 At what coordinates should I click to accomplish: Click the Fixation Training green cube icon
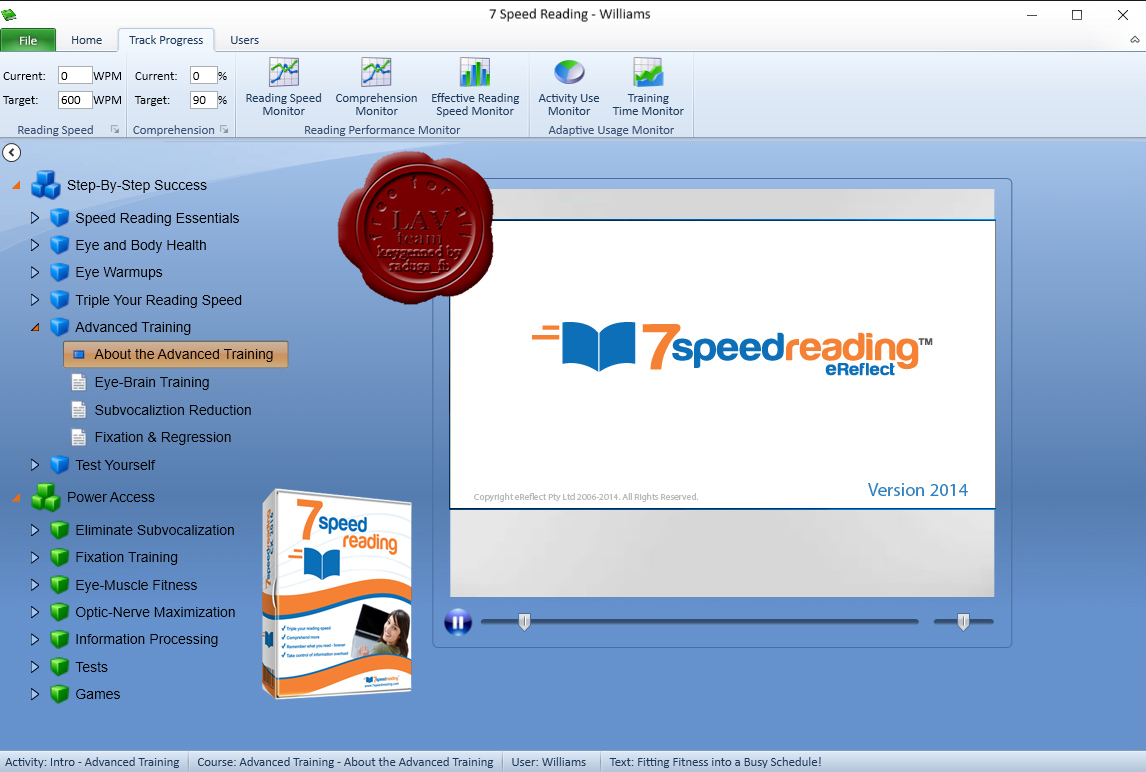click(x=59, y=557)
